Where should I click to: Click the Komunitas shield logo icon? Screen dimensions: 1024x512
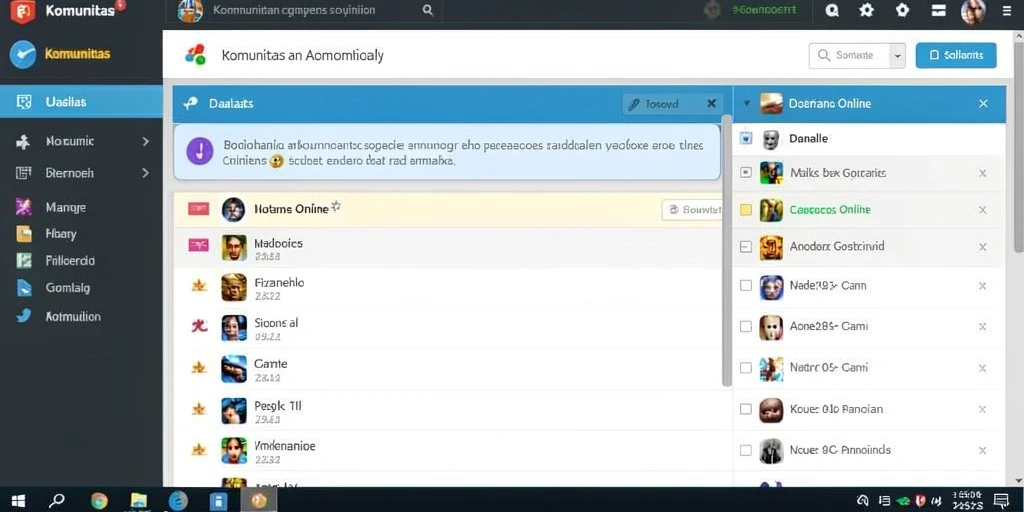pyautogui.click(x=23, y=11)
